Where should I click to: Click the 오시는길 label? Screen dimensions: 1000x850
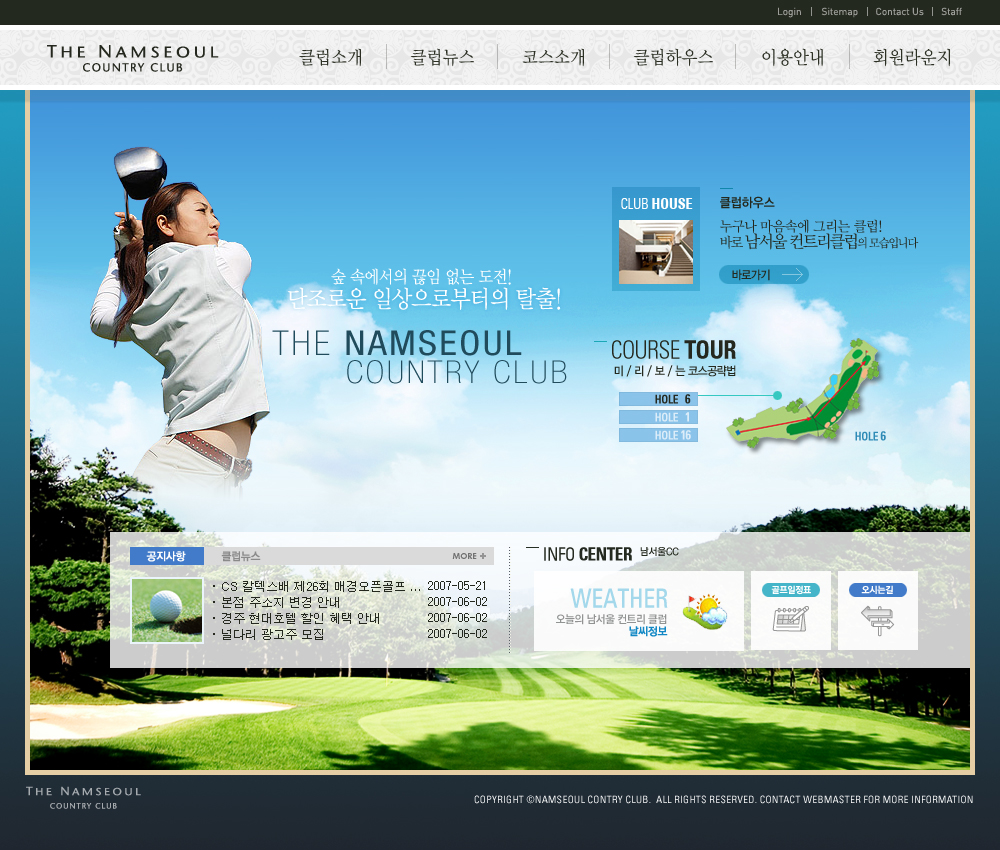click(878, 590)
